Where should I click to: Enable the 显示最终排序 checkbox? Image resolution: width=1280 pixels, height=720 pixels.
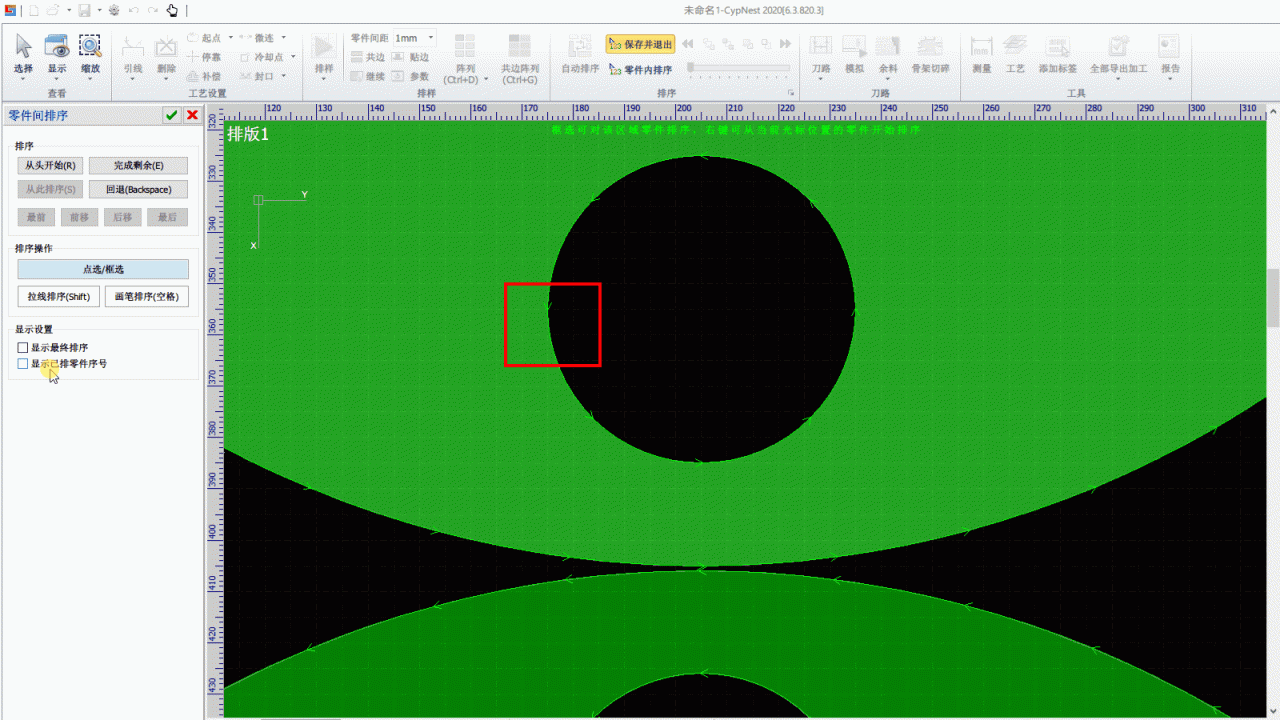(x=23, y=347)
